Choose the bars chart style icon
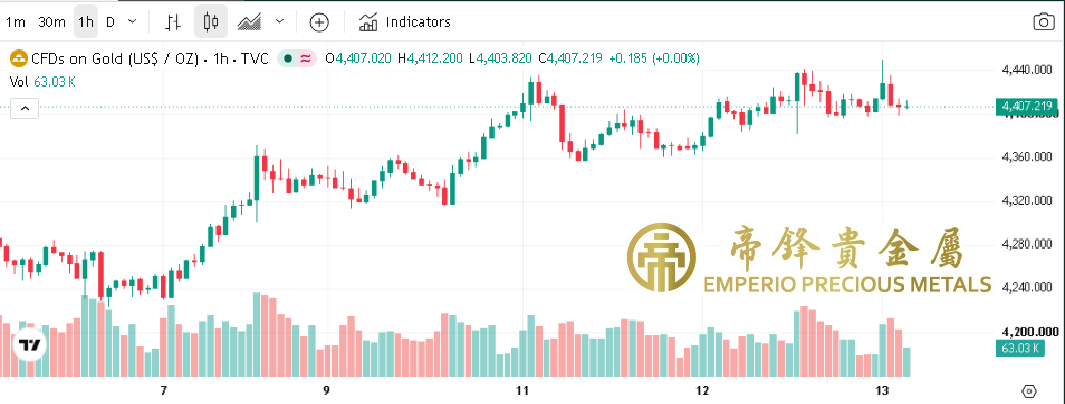The height and width of the screenshot is (404, 1065). (174, 22)
